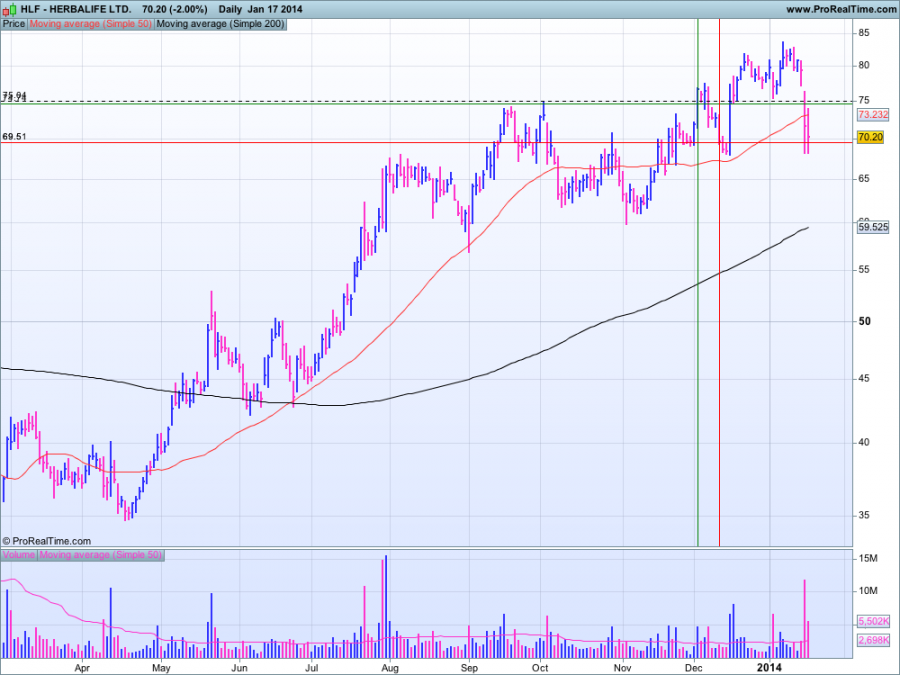Click the 59.525 moving average value tag

872,227
